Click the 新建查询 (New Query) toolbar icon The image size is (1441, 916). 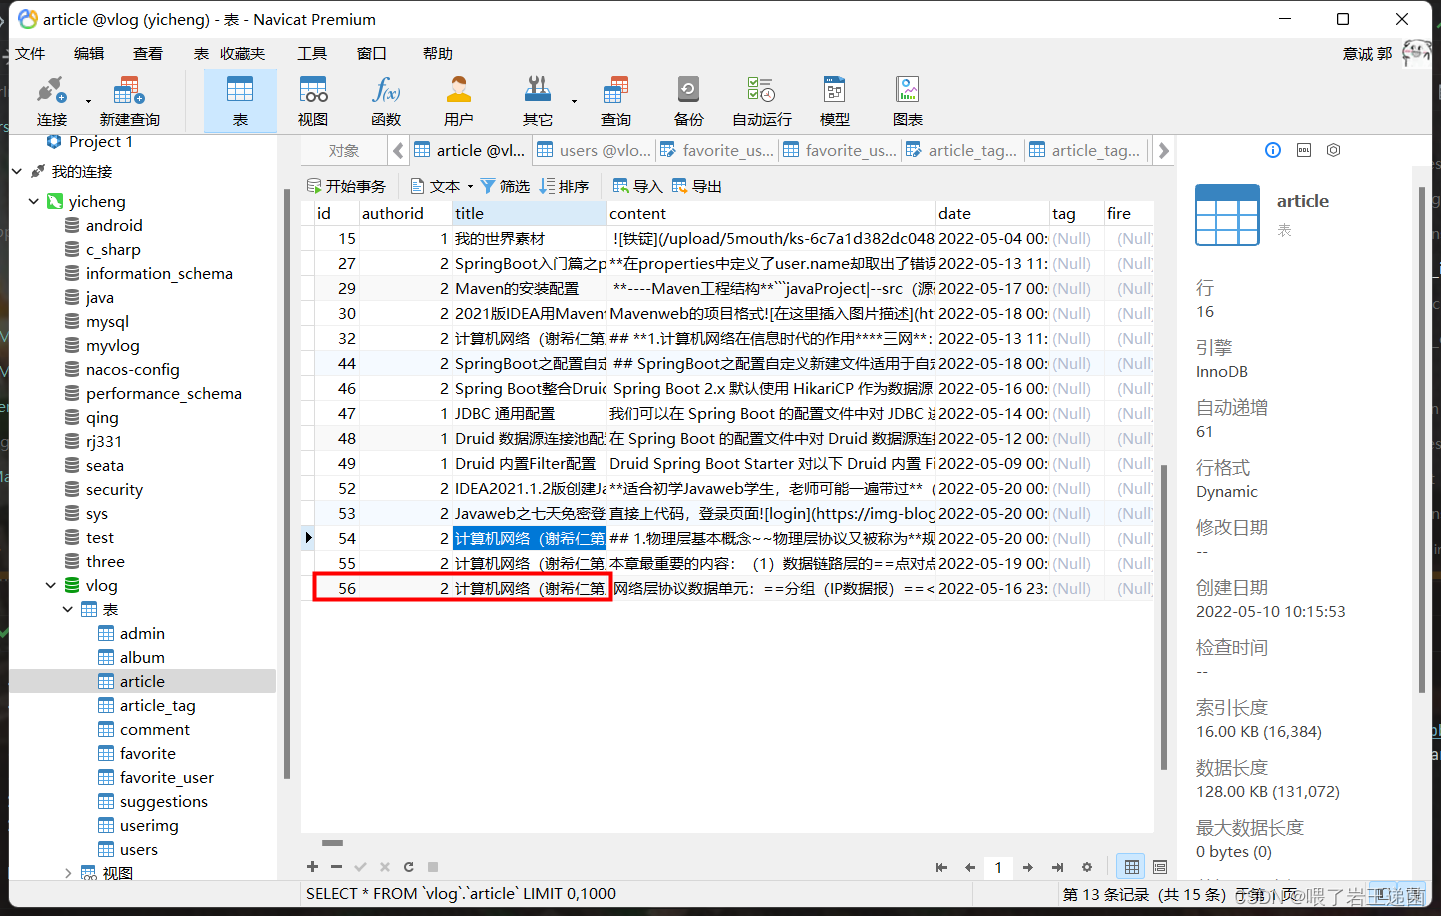[129, 101]
